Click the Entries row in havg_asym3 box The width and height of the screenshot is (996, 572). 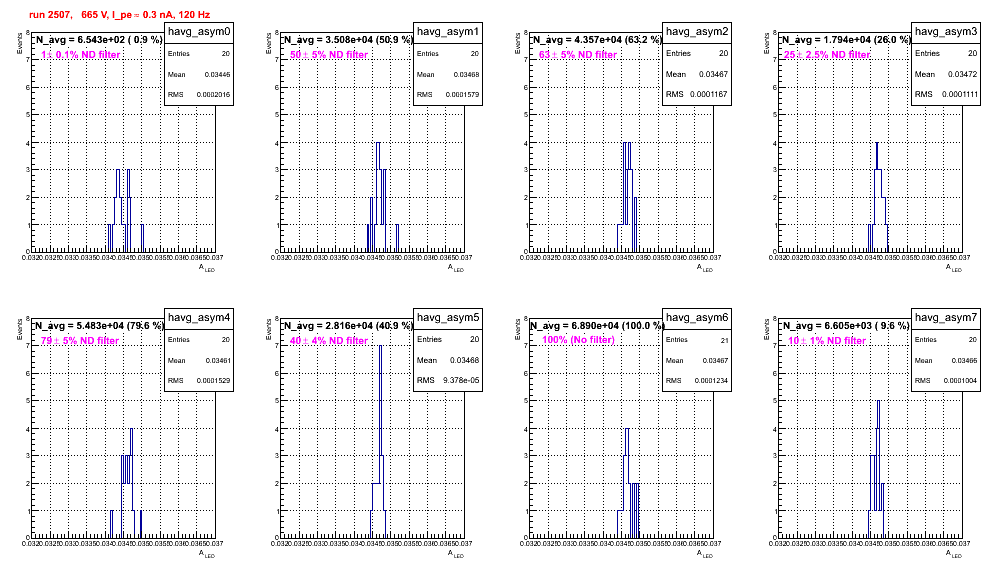pos(946,53)
